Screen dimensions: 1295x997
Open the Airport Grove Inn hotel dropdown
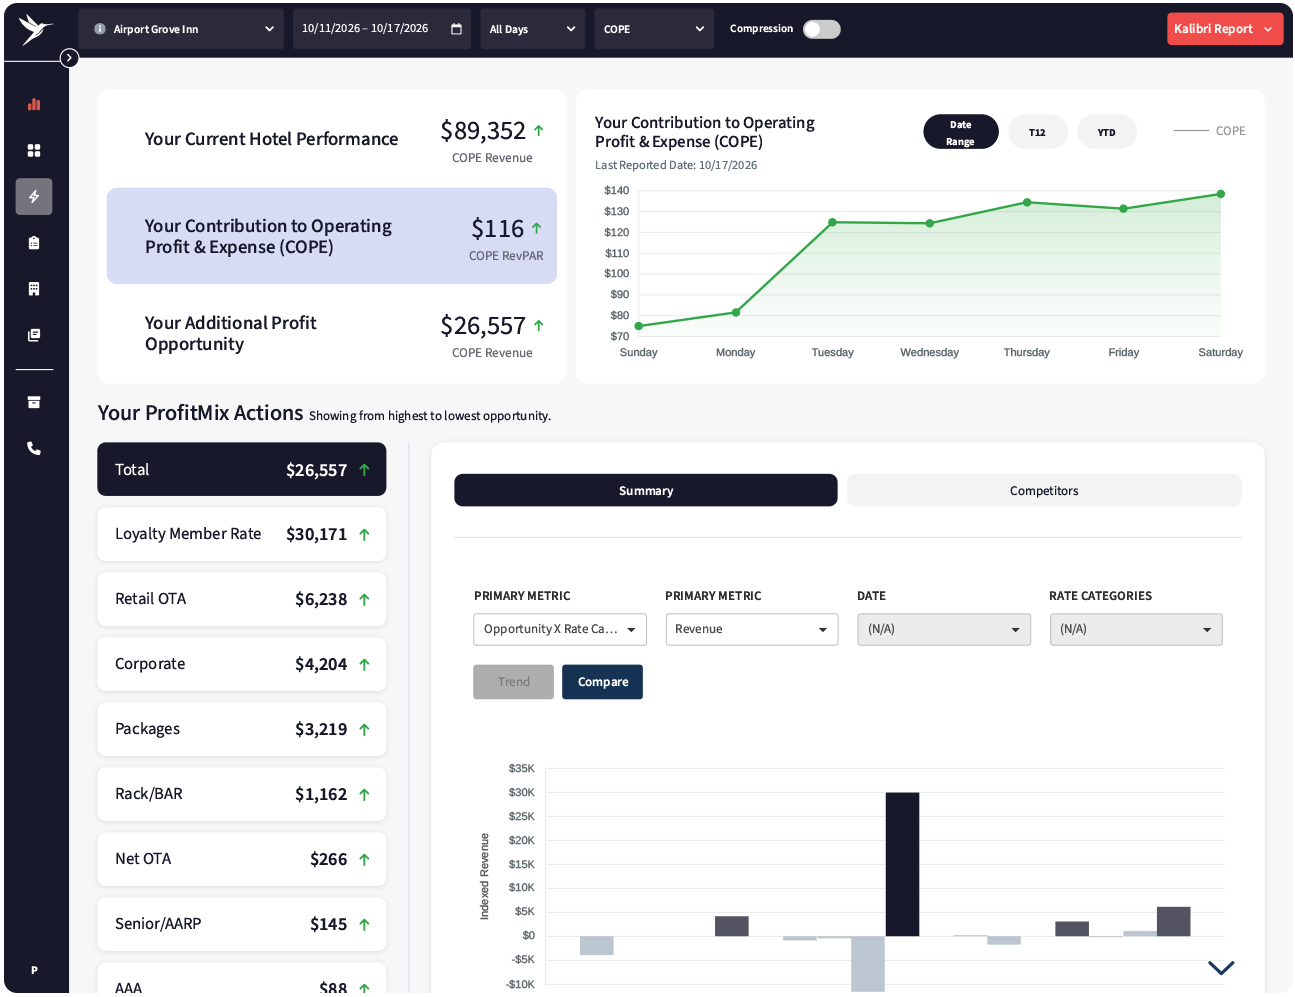pos(181,29)
